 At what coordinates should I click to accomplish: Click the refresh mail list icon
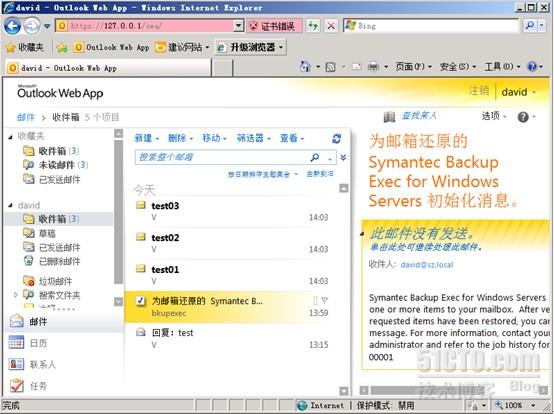(337, 138)
